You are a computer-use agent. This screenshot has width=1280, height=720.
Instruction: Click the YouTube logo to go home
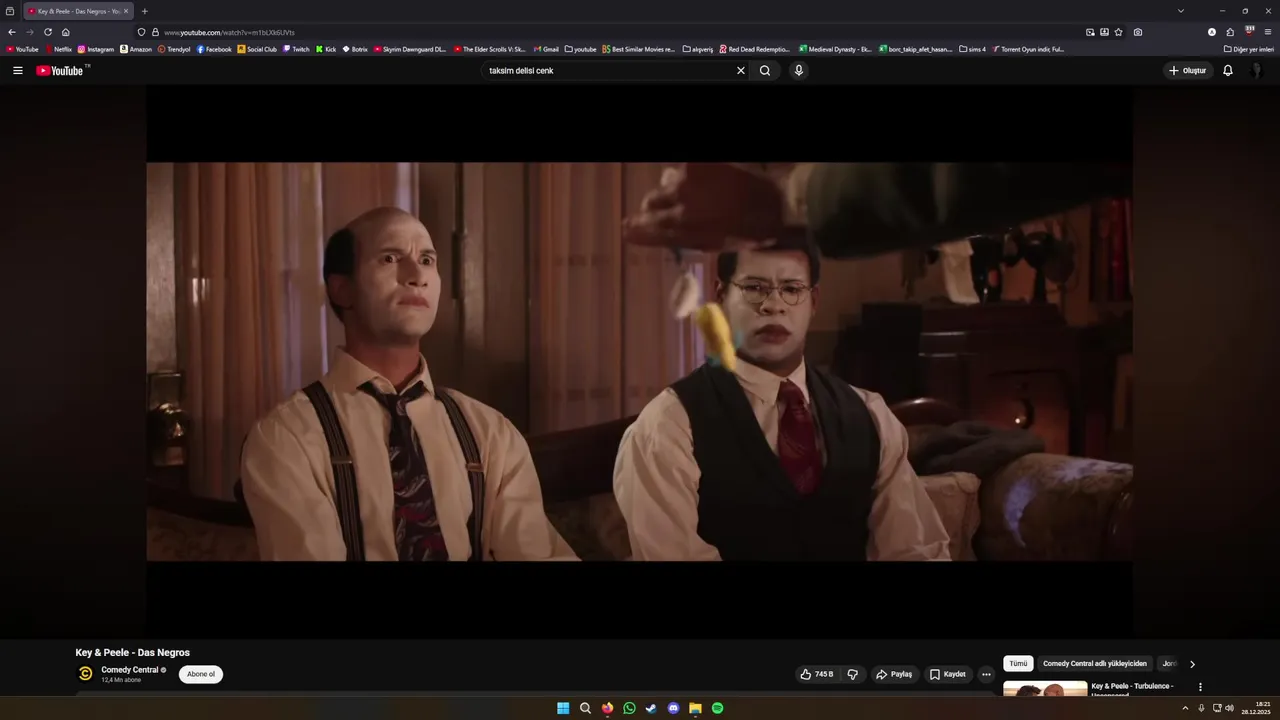[x=62, y=70]
